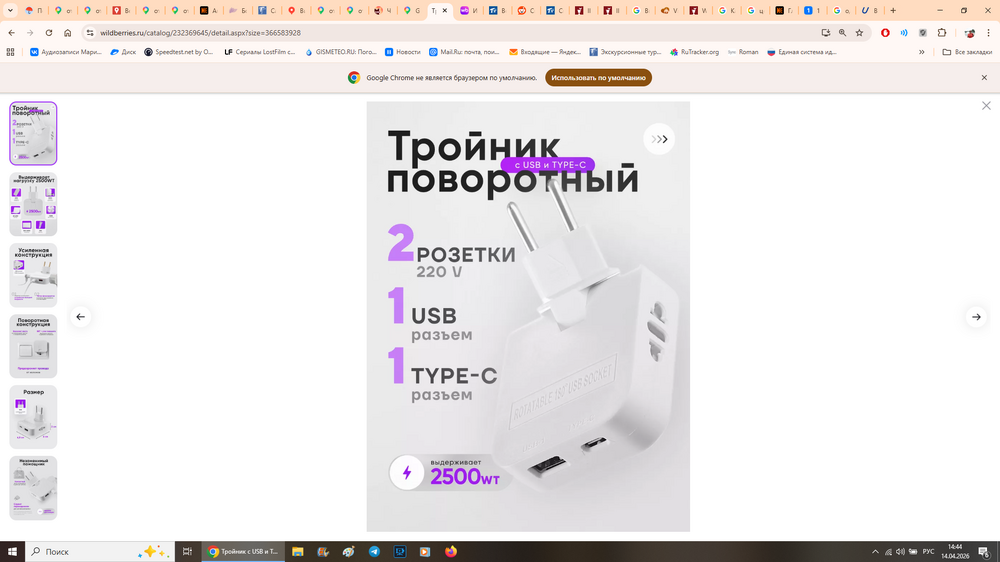Open the 'Диск' bookmark
The image size is (1000, 562).
(123, 52)
